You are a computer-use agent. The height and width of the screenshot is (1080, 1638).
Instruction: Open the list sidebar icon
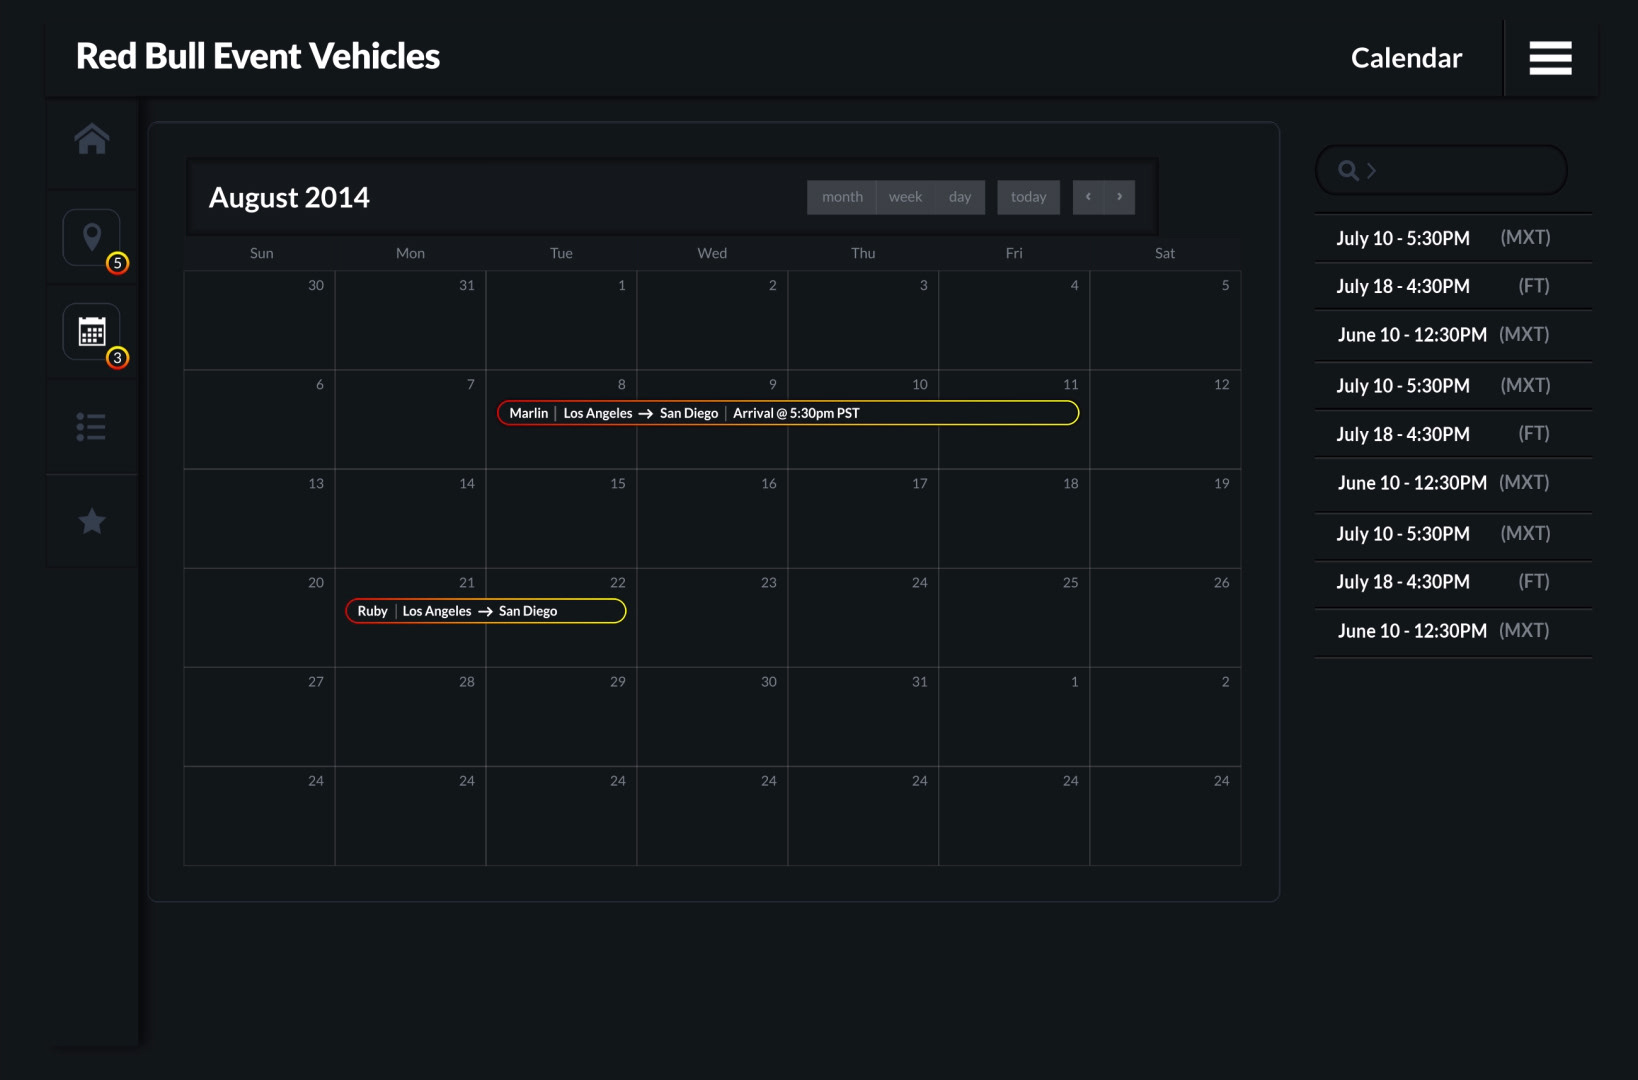(x=91, y=427)
